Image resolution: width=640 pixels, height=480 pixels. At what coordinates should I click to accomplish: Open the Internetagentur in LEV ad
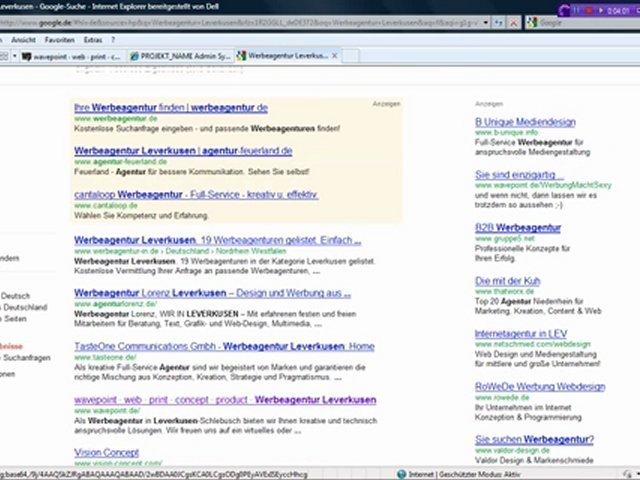pyautogui.click(x=521, y=334)
